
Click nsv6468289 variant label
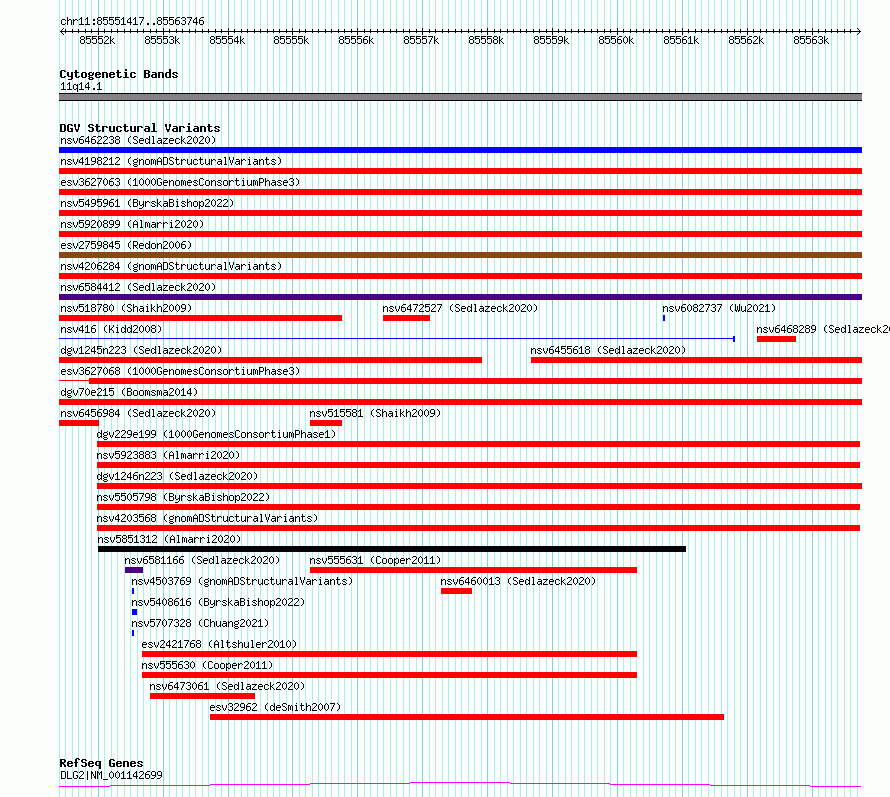[822, 329]
